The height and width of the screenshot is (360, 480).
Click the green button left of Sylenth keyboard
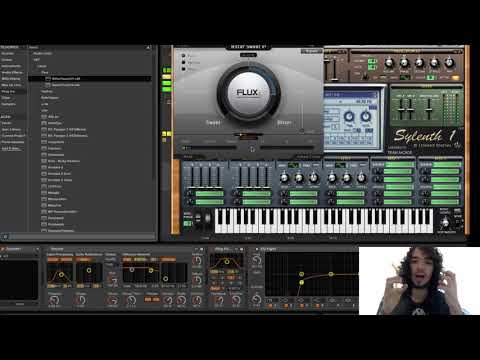click(x=188, y=223)
